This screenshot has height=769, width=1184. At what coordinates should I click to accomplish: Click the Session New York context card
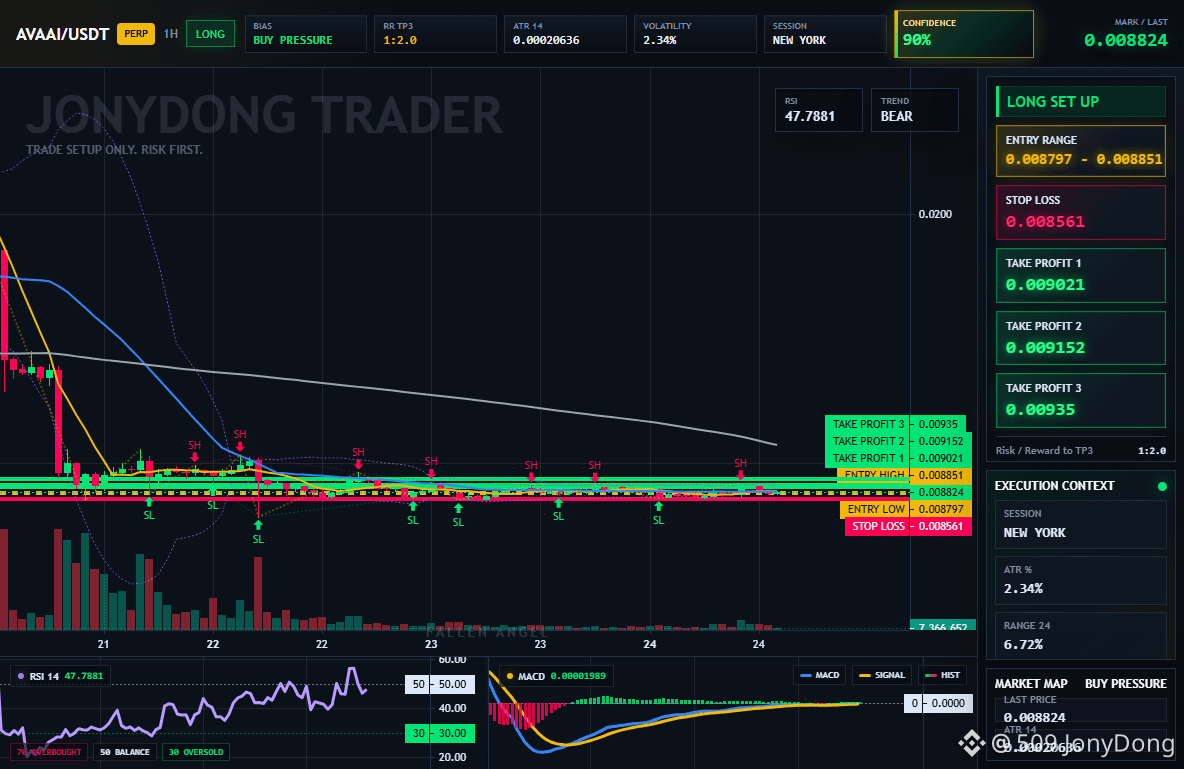pyautogui.click(x=1081, y=523)
